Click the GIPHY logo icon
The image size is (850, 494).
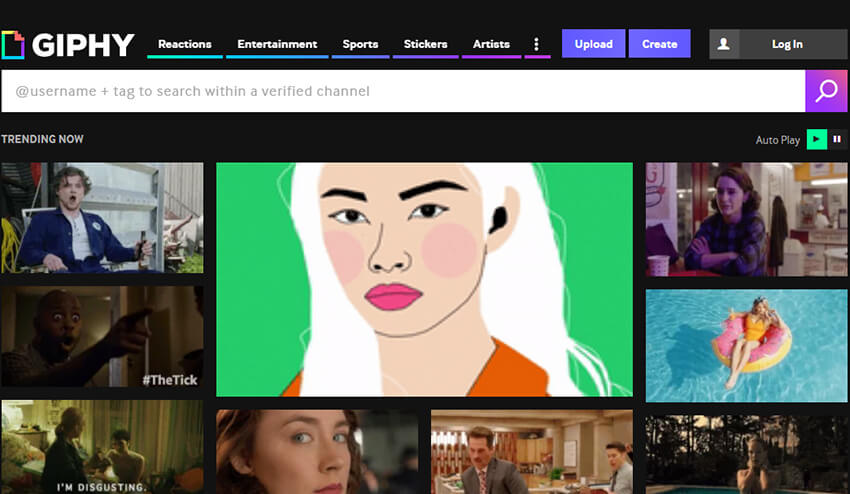point(13,44)
